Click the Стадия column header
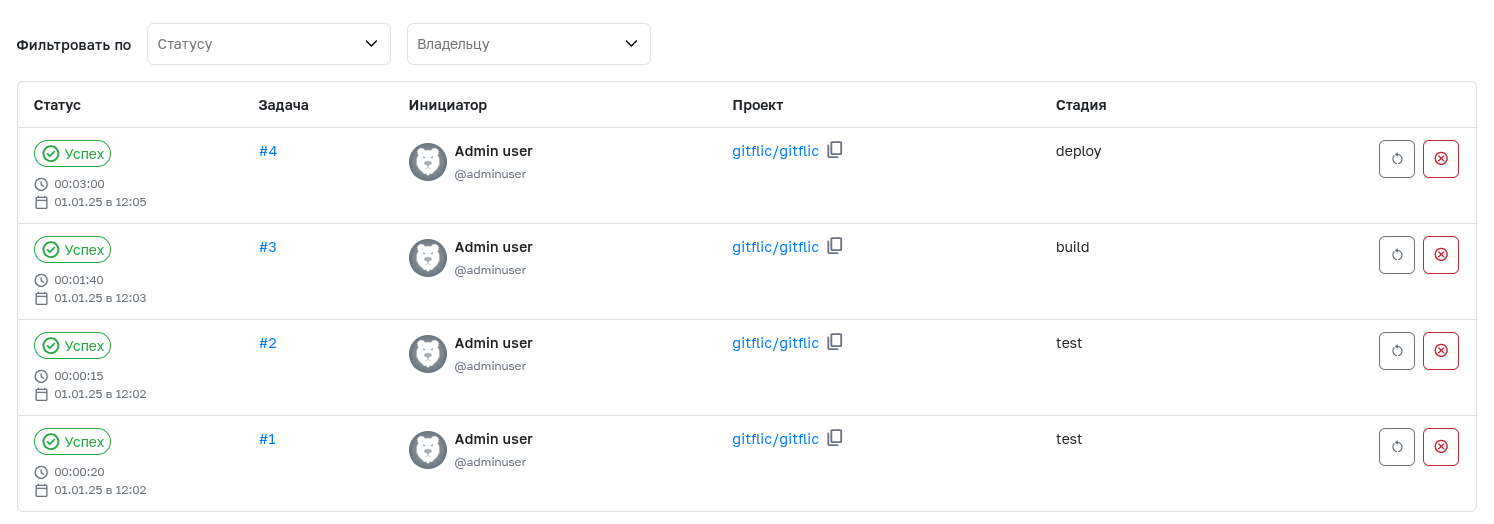Image resolution: width=1494 pixels, height=524 pixels. (x=1080, y=105)
